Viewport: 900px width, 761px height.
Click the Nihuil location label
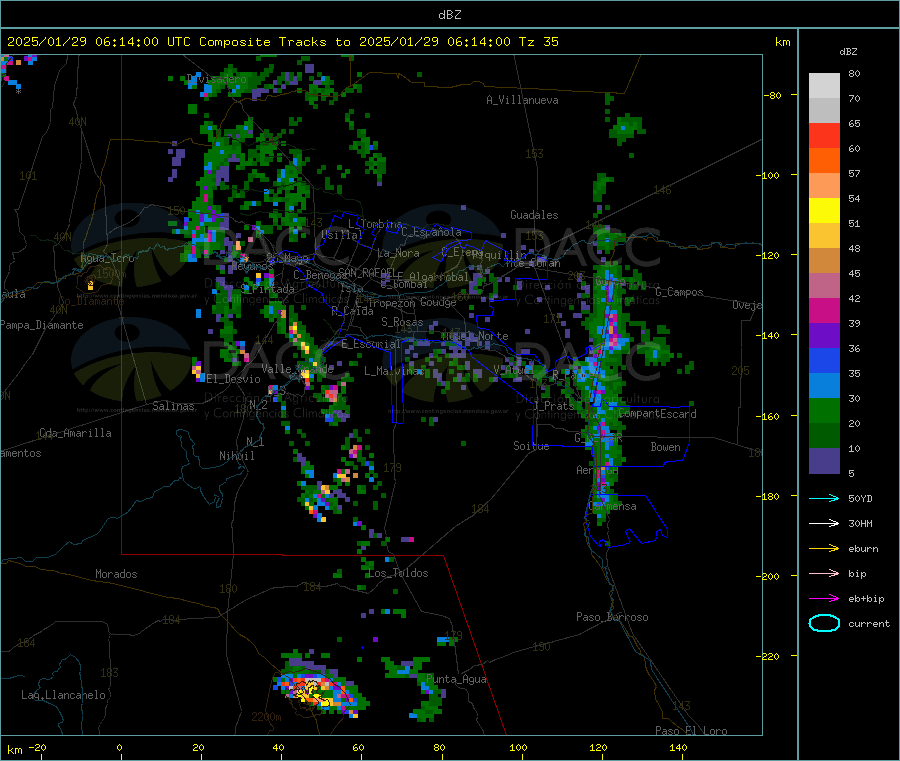(x=237, y=456)
